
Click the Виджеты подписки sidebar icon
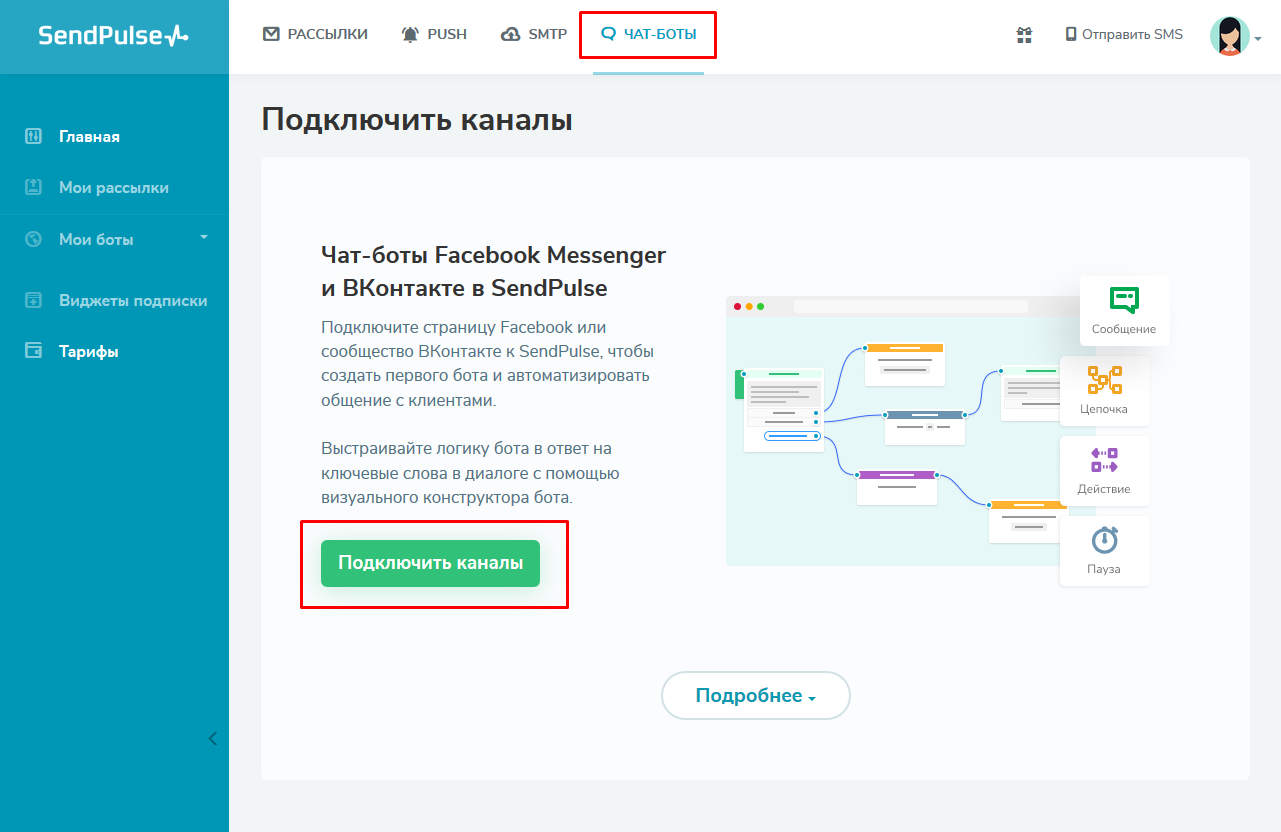(x=33, y=301)
